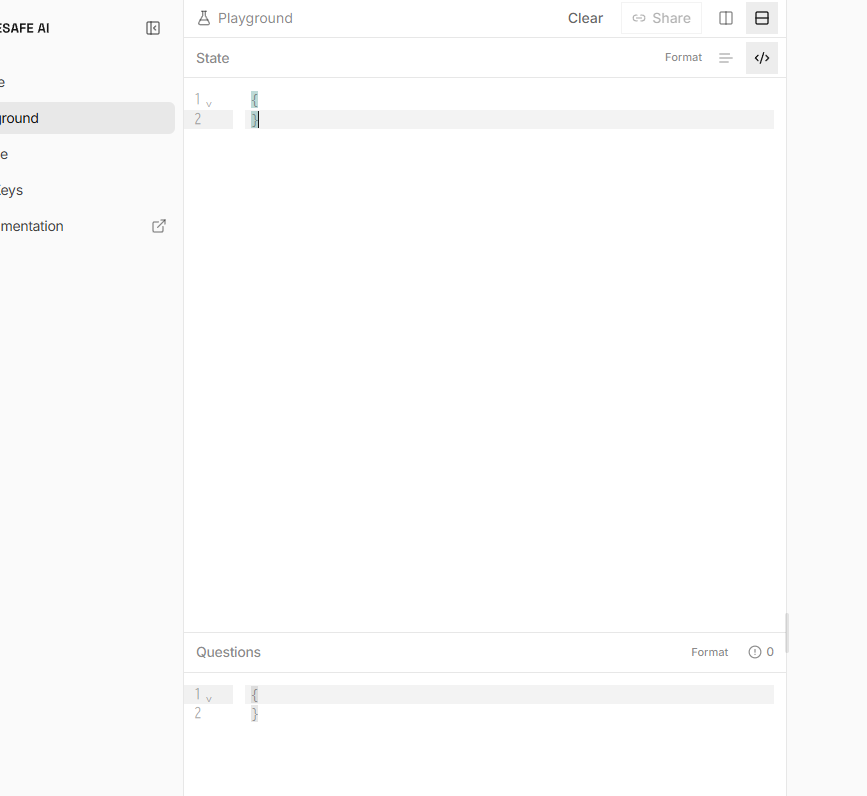Switch to stacked row layout
The width and height of the screenshot is (867, 796).
[762, 18]
